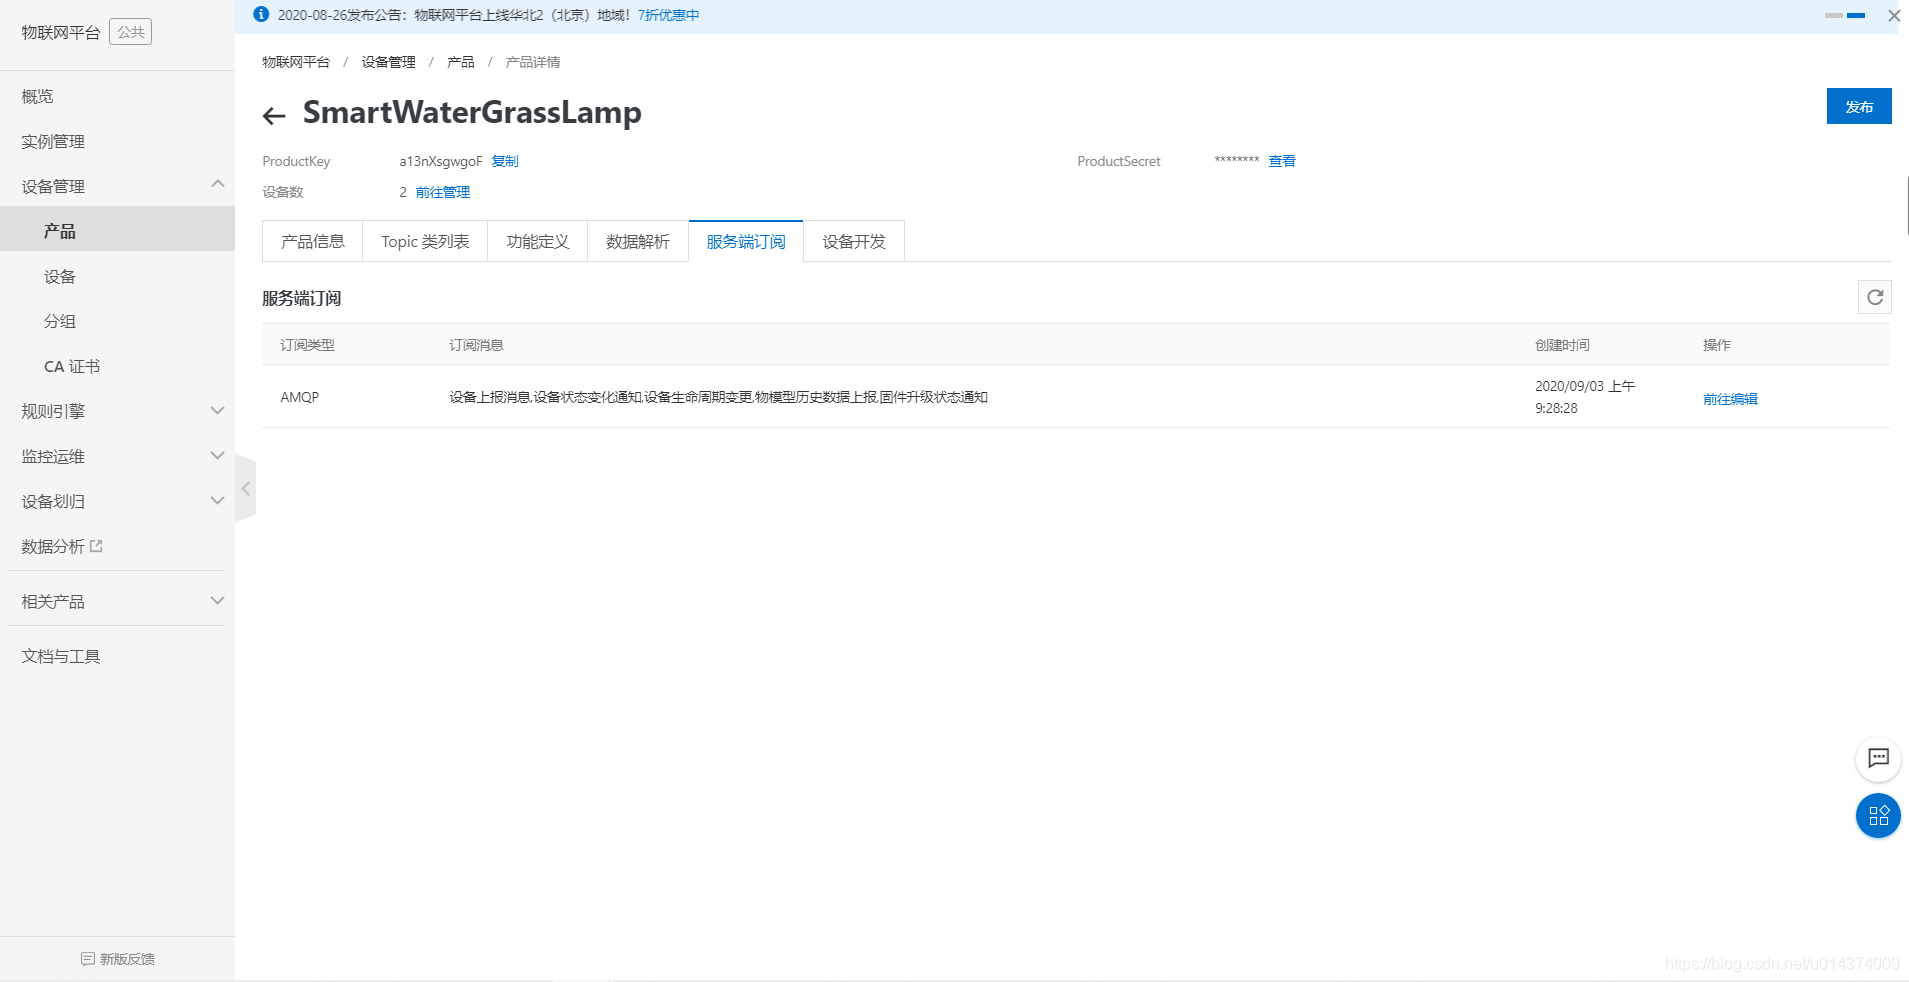
Task: Select 产品 in the sidebar
Action: [117, 230]
